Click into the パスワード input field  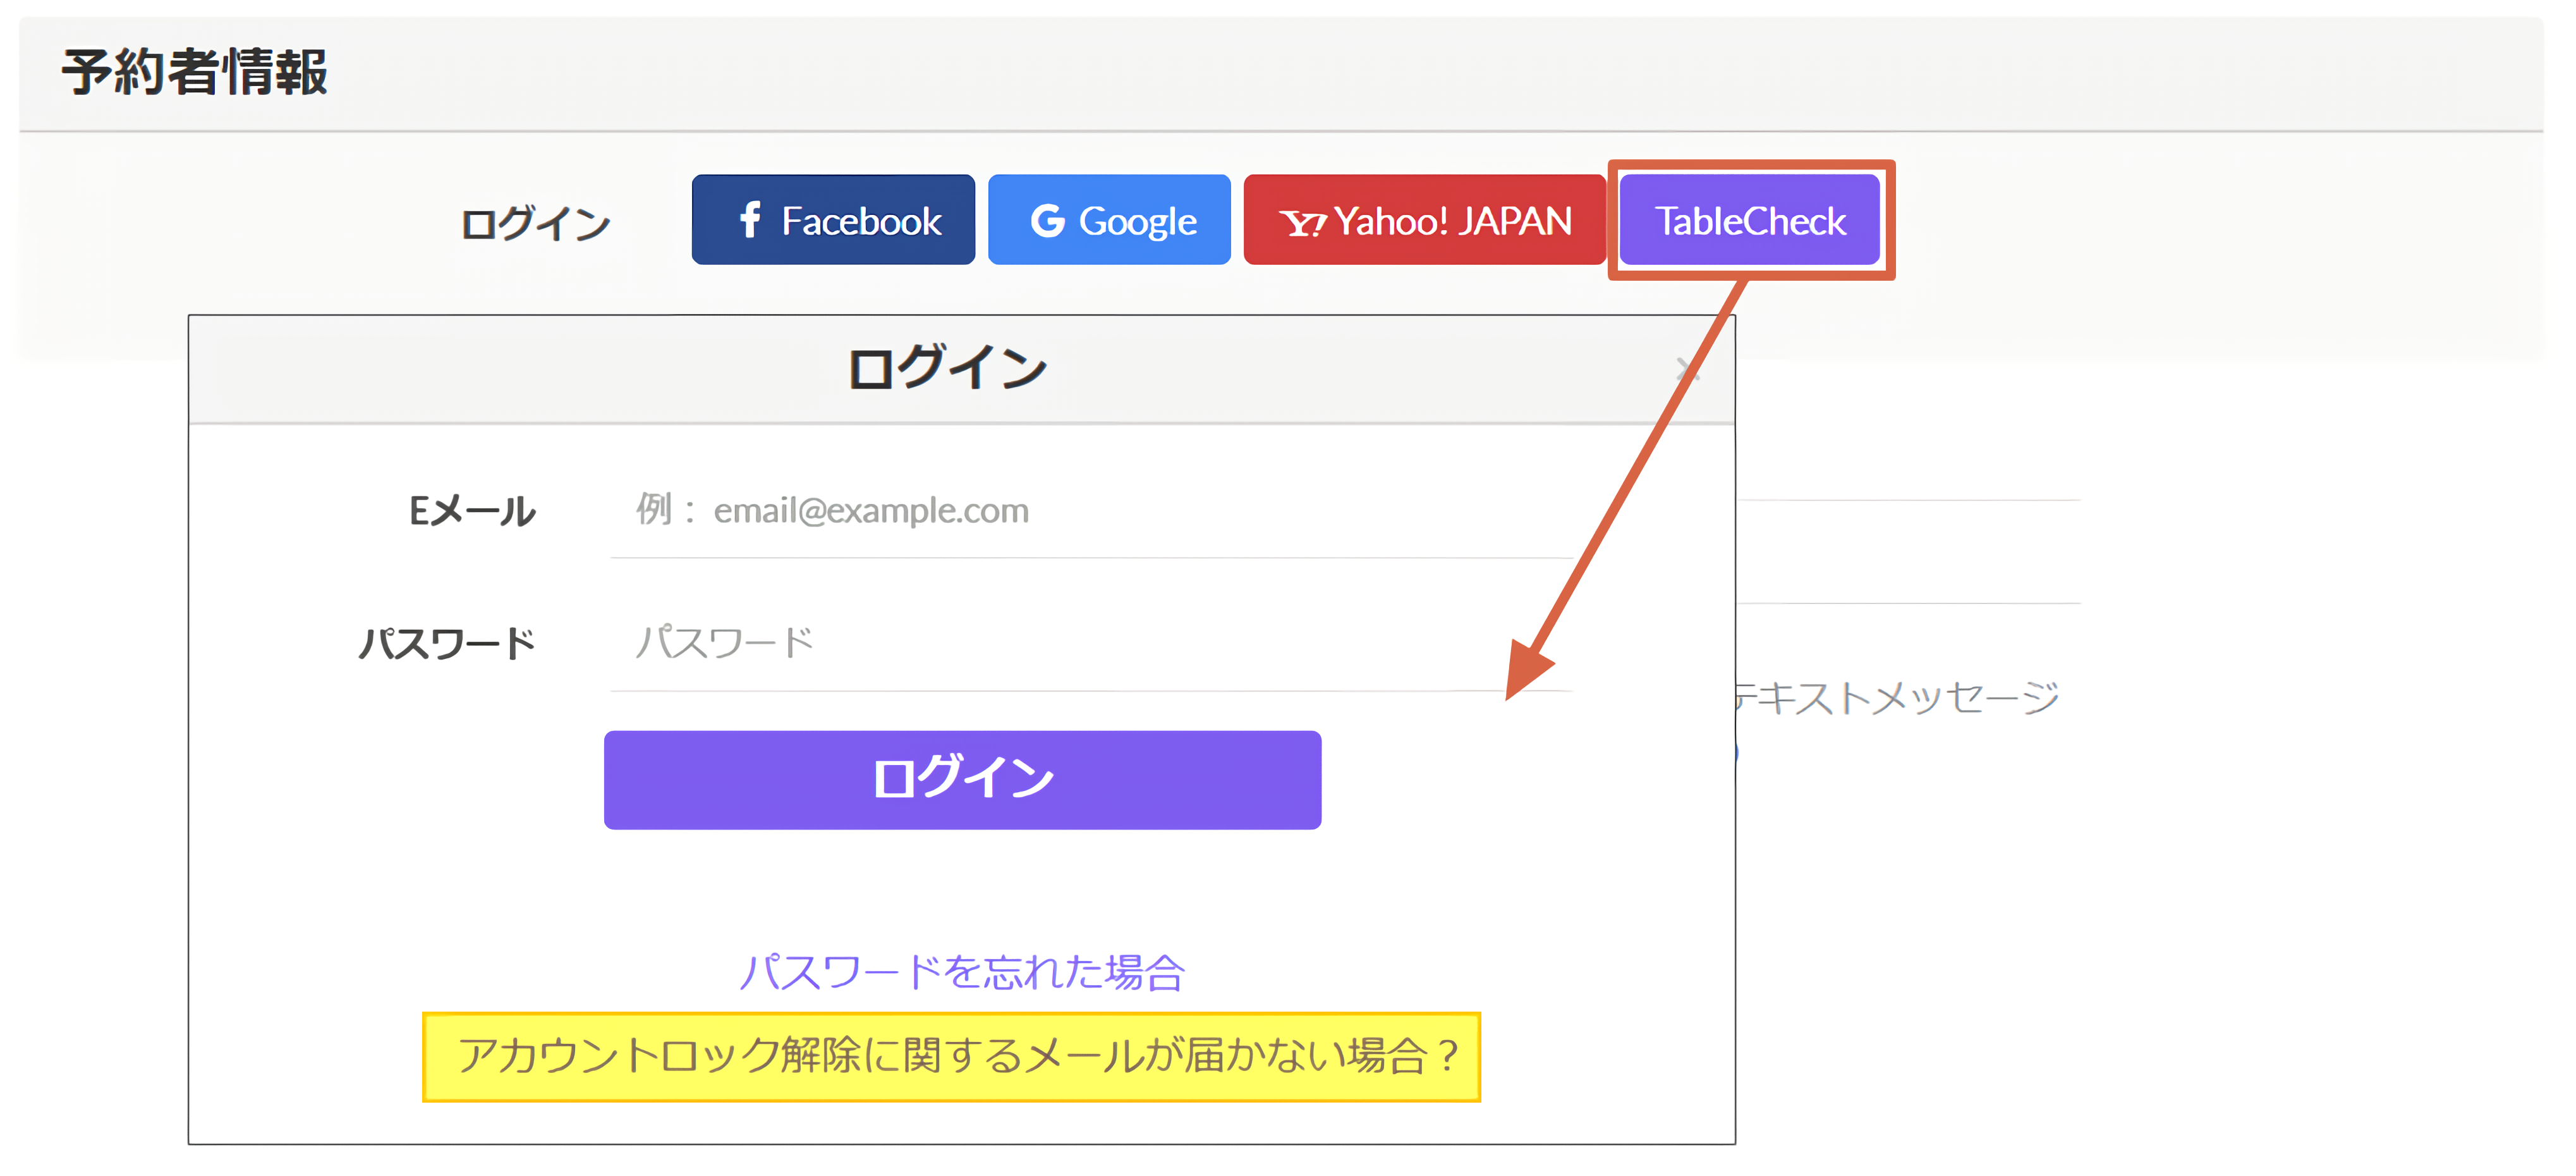(1090, 643)
